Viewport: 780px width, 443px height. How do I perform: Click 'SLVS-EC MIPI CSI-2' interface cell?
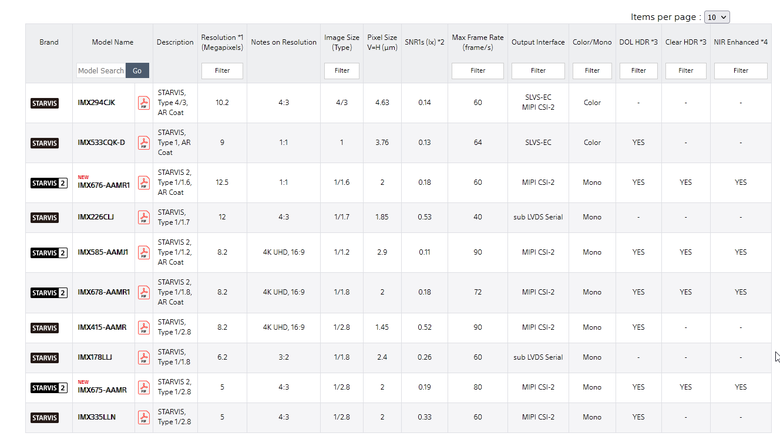point(538,102)
